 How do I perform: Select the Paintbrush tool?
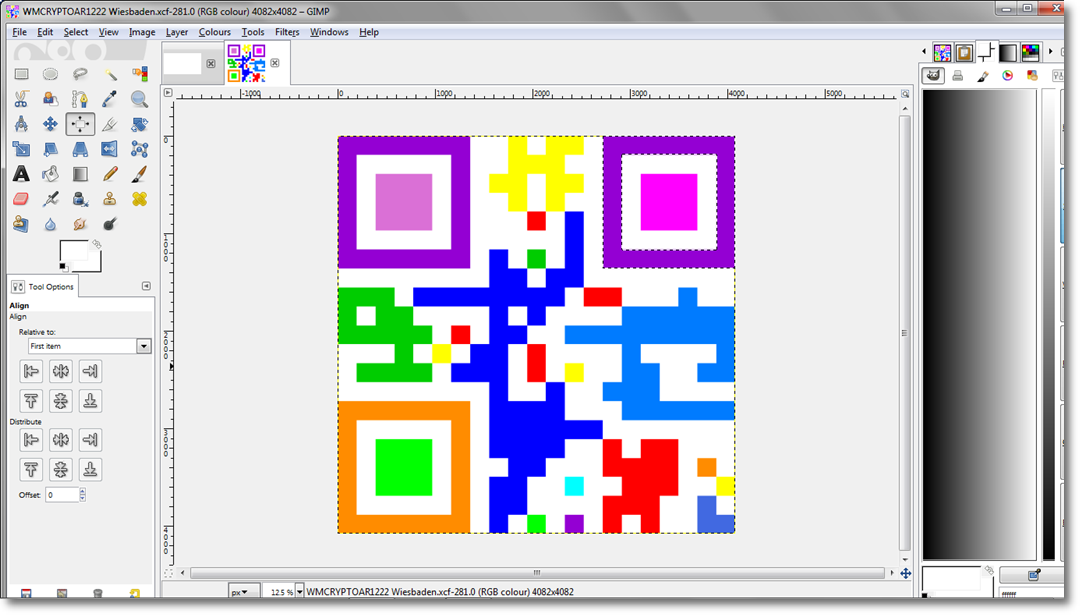(x=139, y=174)
